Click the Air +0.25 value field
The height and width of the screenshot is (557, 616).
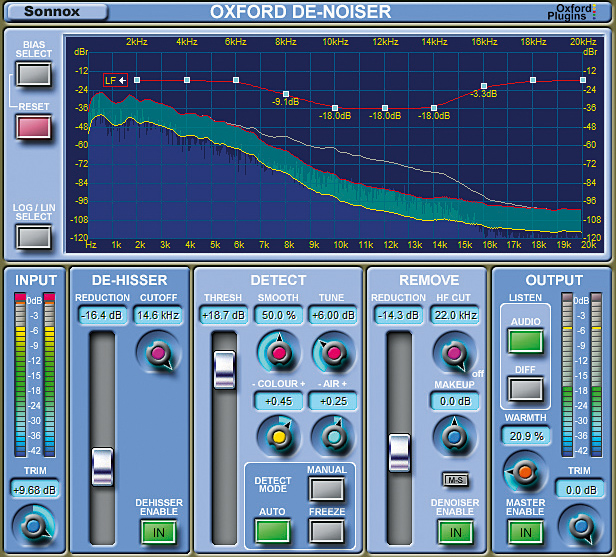(333, 401)
